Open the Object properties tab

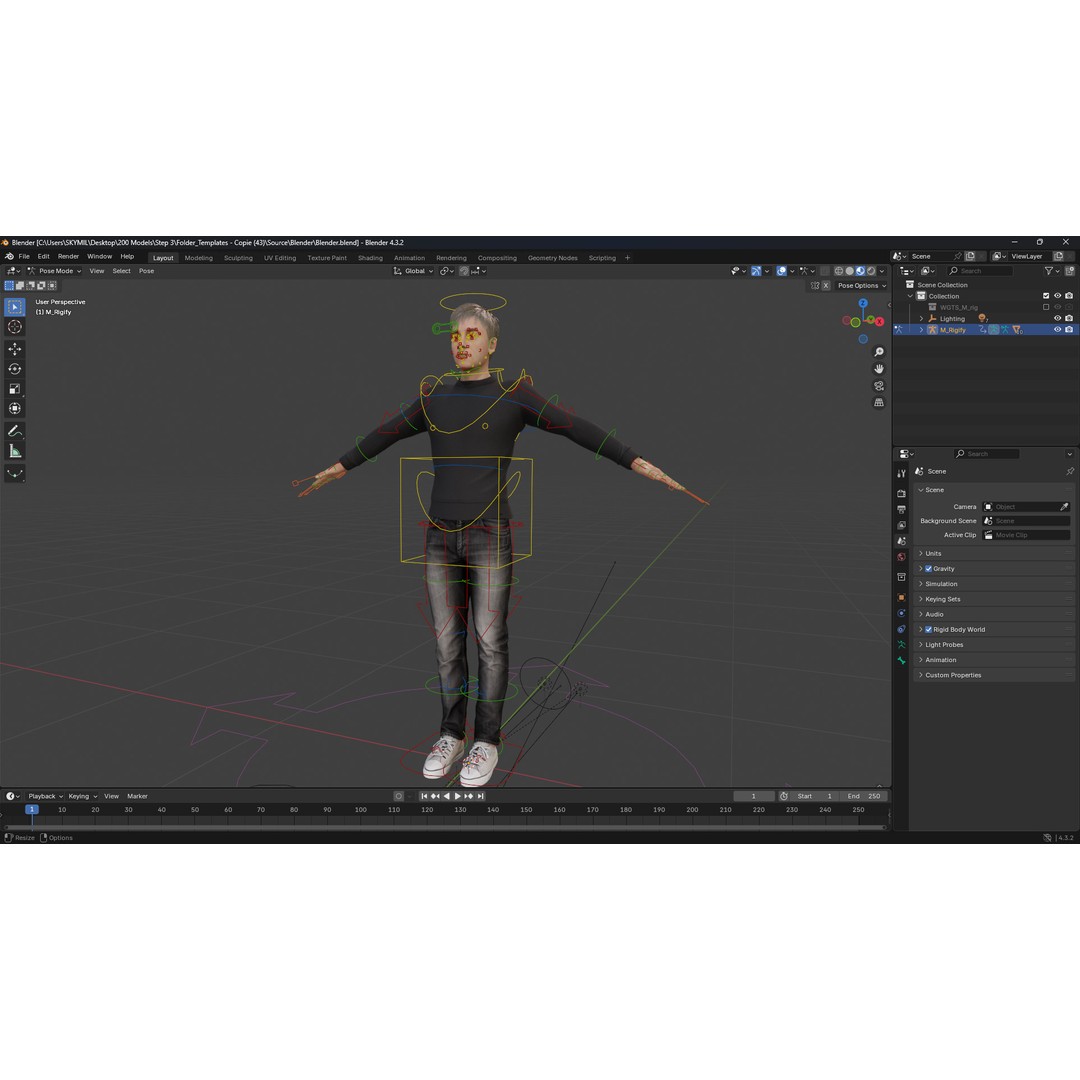[902, 597]
